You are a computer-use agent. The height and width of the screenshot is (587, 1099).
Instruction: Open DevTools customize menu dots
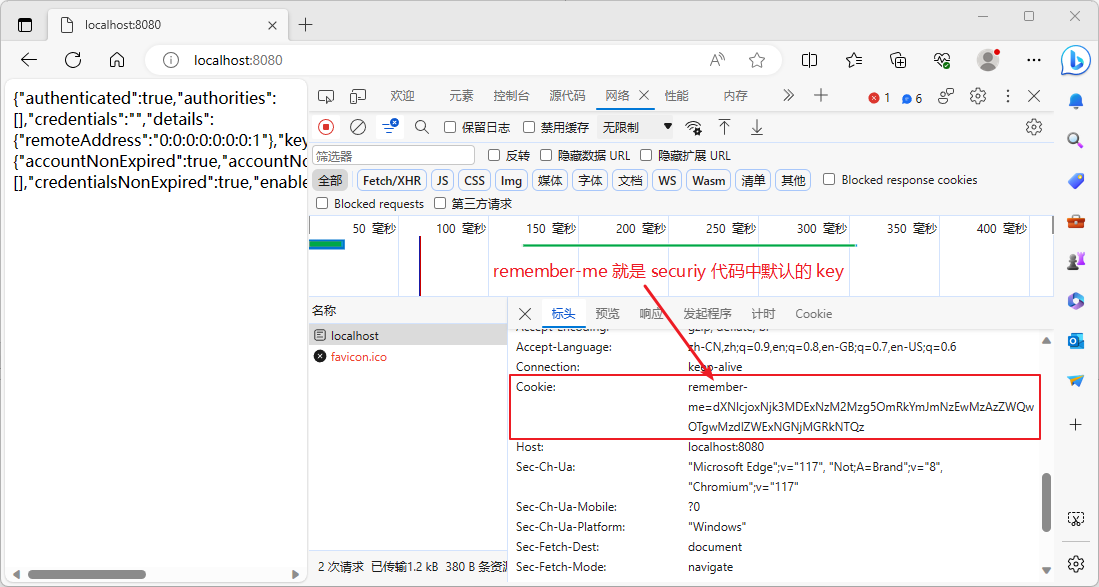[x=1008, y=96]
